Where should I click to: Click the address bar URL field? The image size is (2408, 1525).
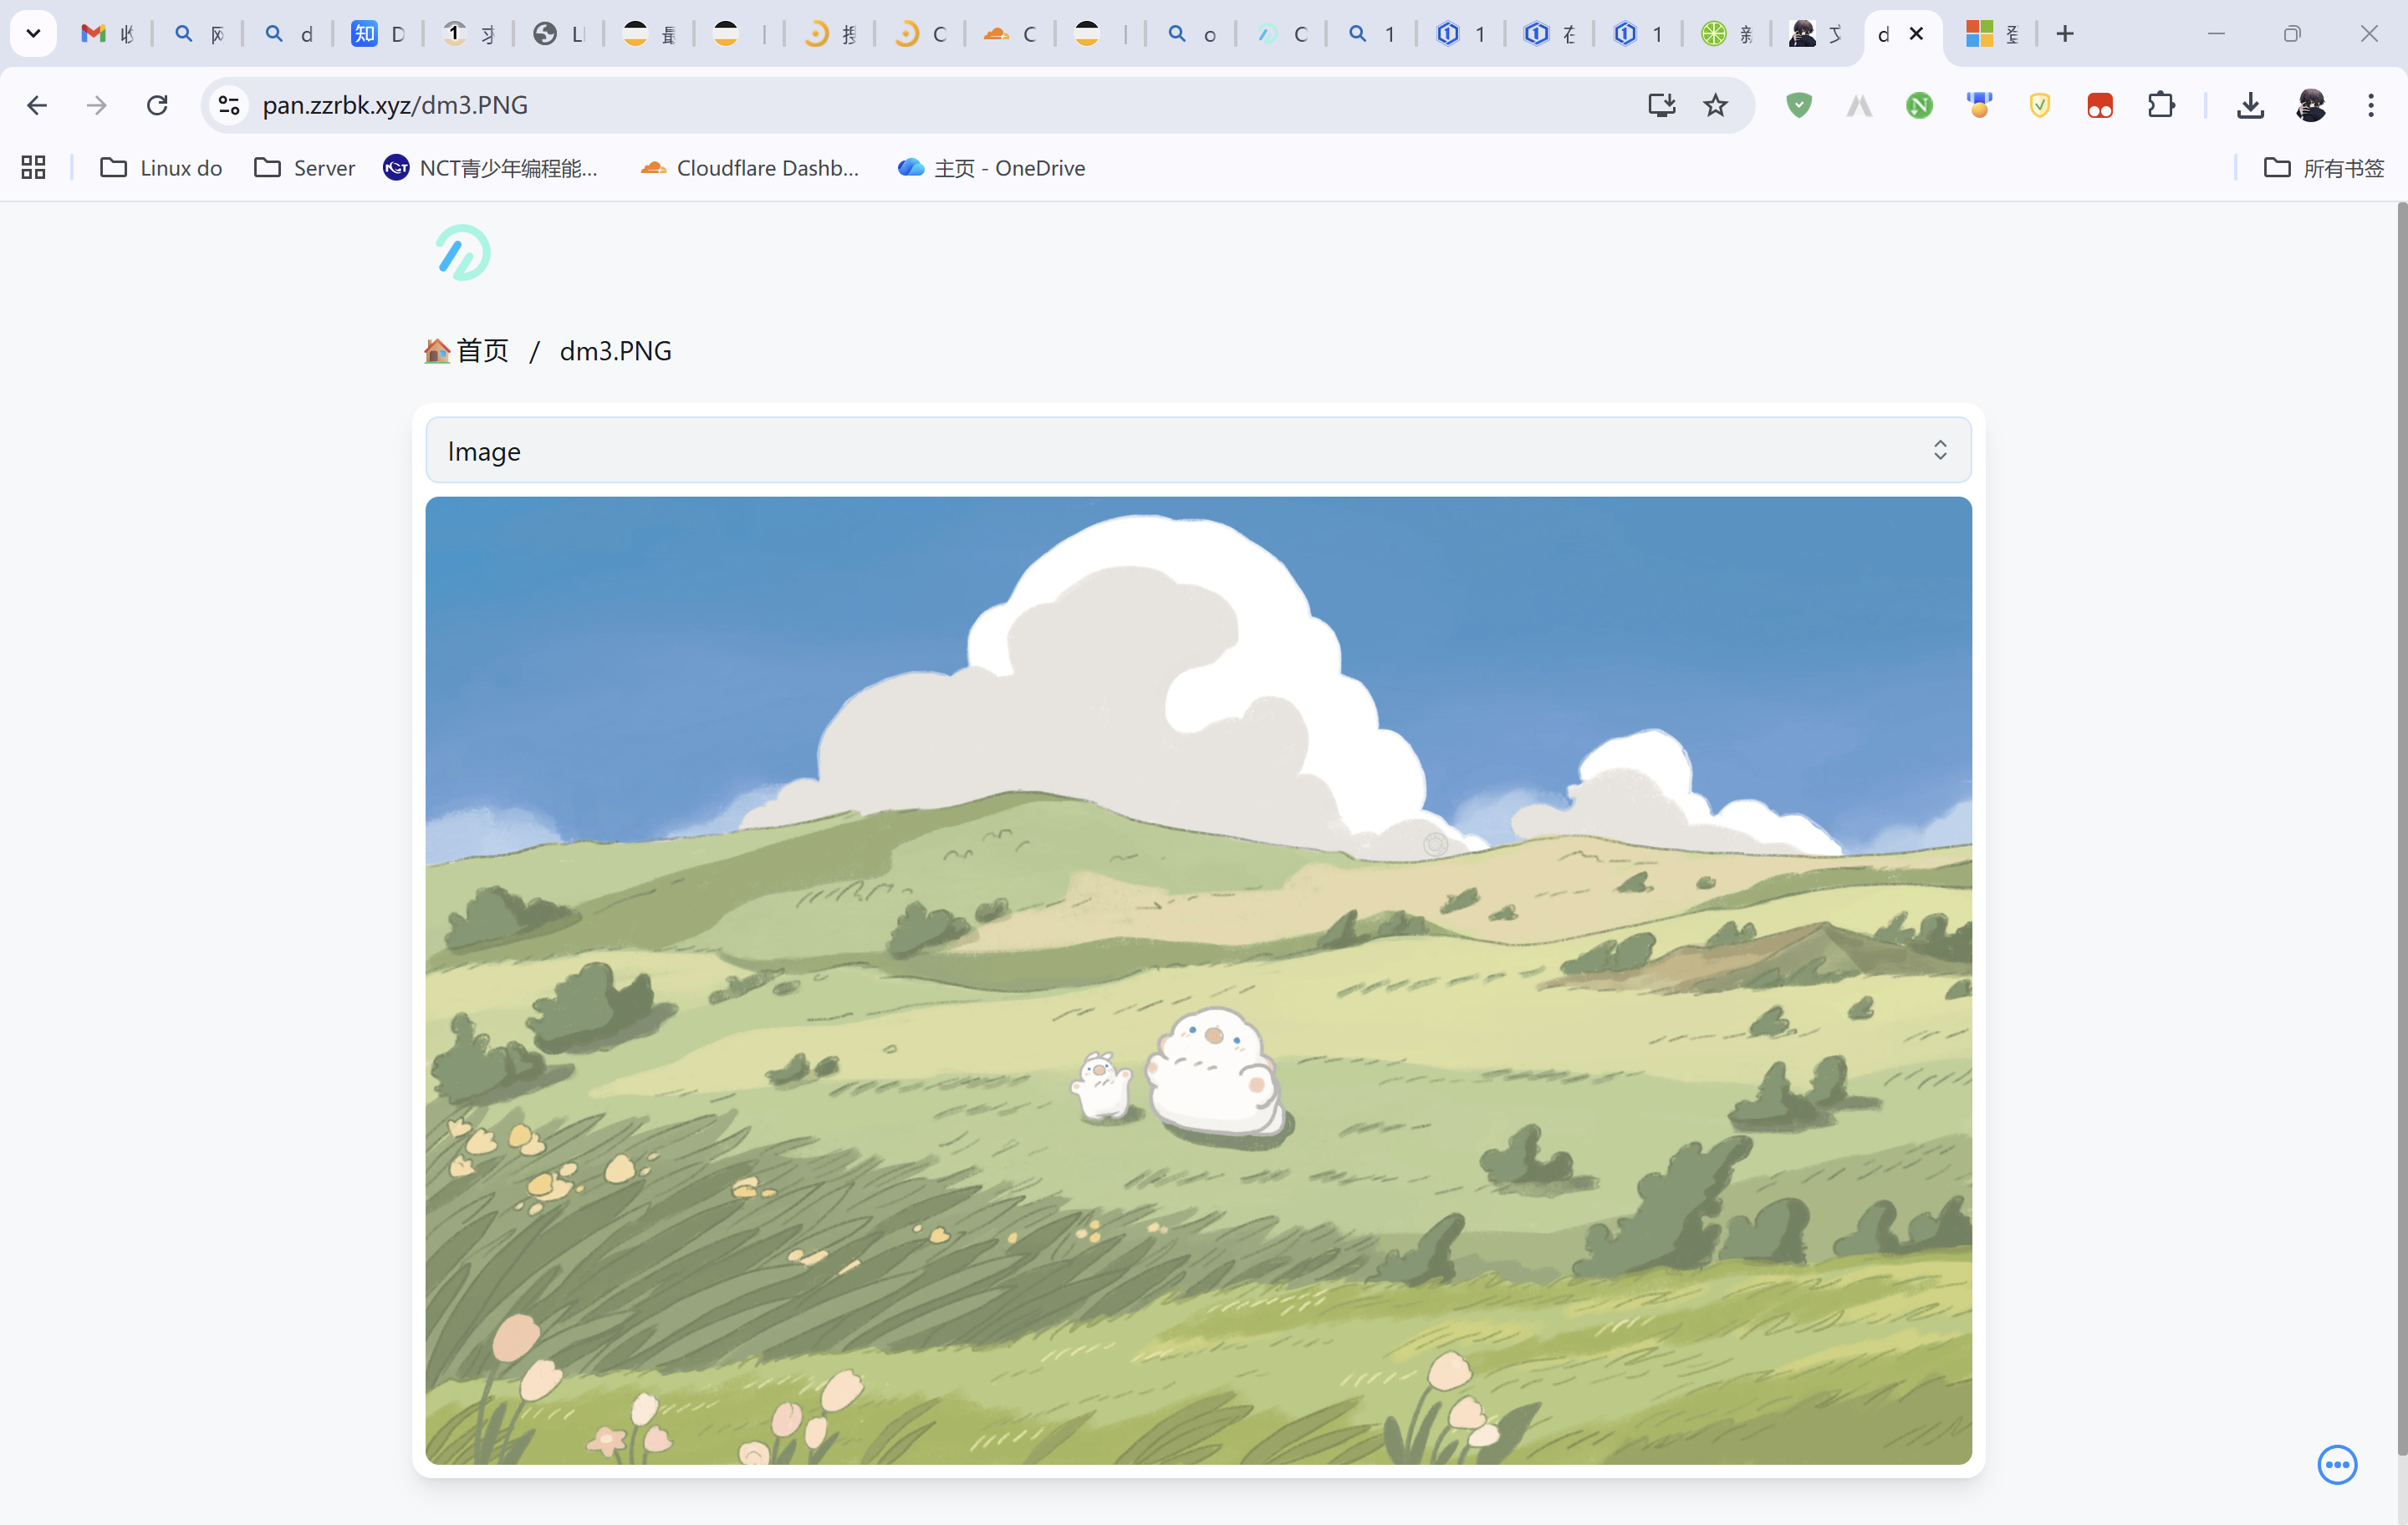(x=900, y=105)
